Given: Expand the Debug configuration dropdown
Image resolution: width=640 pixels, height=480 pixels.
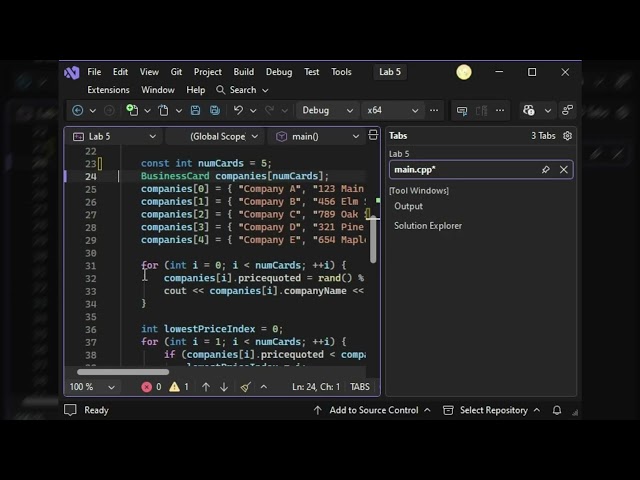Looking at the screenshot, I should 327,110.
